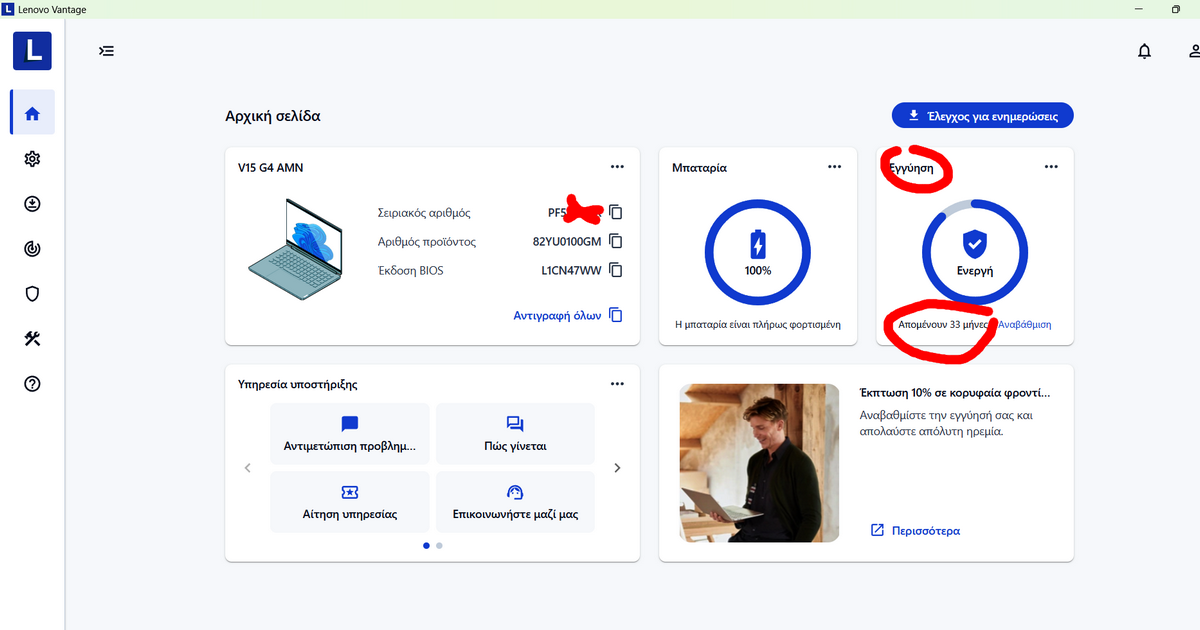This screenshot has height=630, width=1200.
Task: Copy the Αριθμός προϊόντος value
Action: 616,241
